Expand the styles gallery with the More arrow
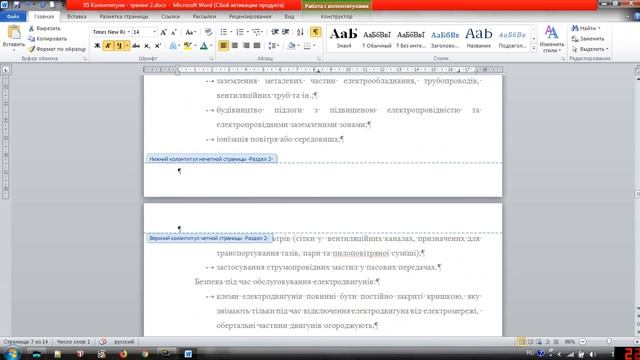Screen dimensions: 640x360 click(533, 48)
